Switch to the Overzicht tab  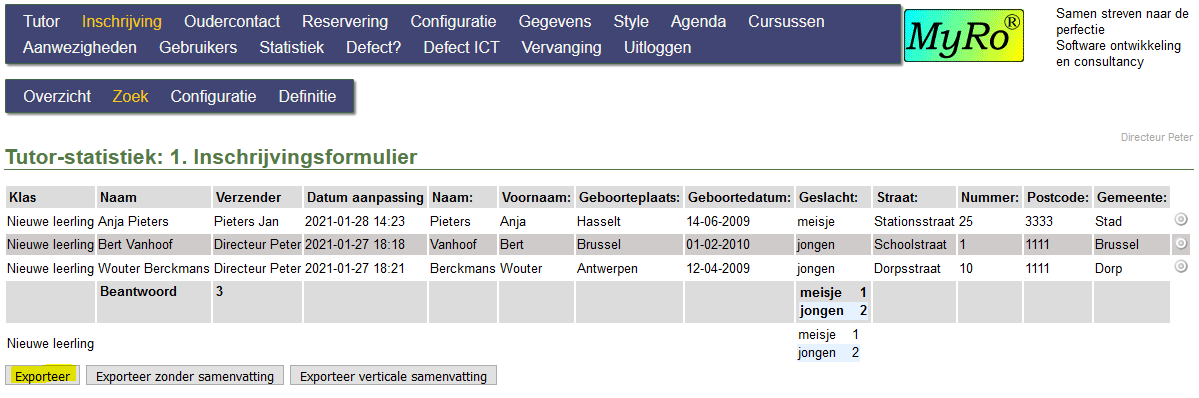point(57,97)
